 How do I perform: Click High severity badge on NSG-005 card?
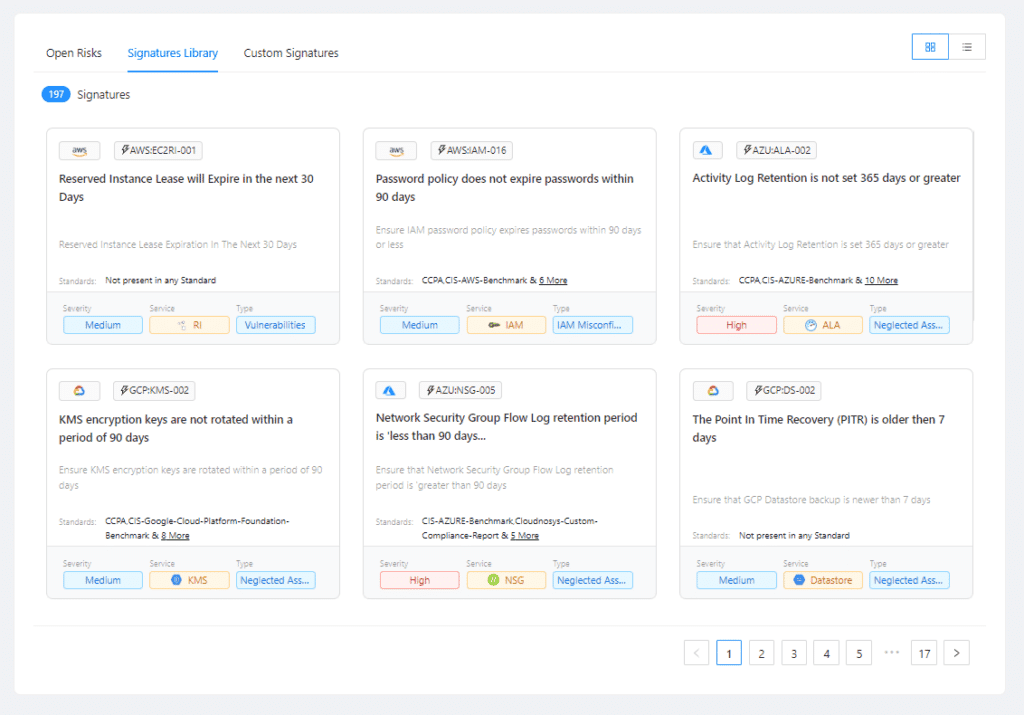(x=419, y=580)
